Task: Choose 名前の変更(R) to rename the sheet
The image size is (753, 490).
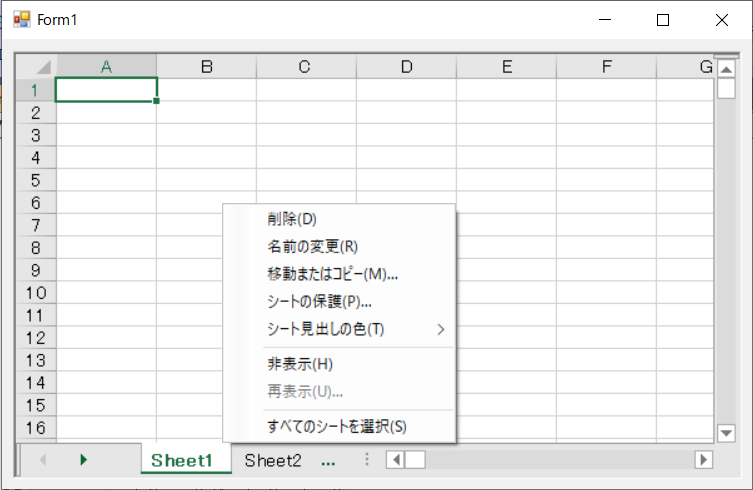Action: pos(312,246)
